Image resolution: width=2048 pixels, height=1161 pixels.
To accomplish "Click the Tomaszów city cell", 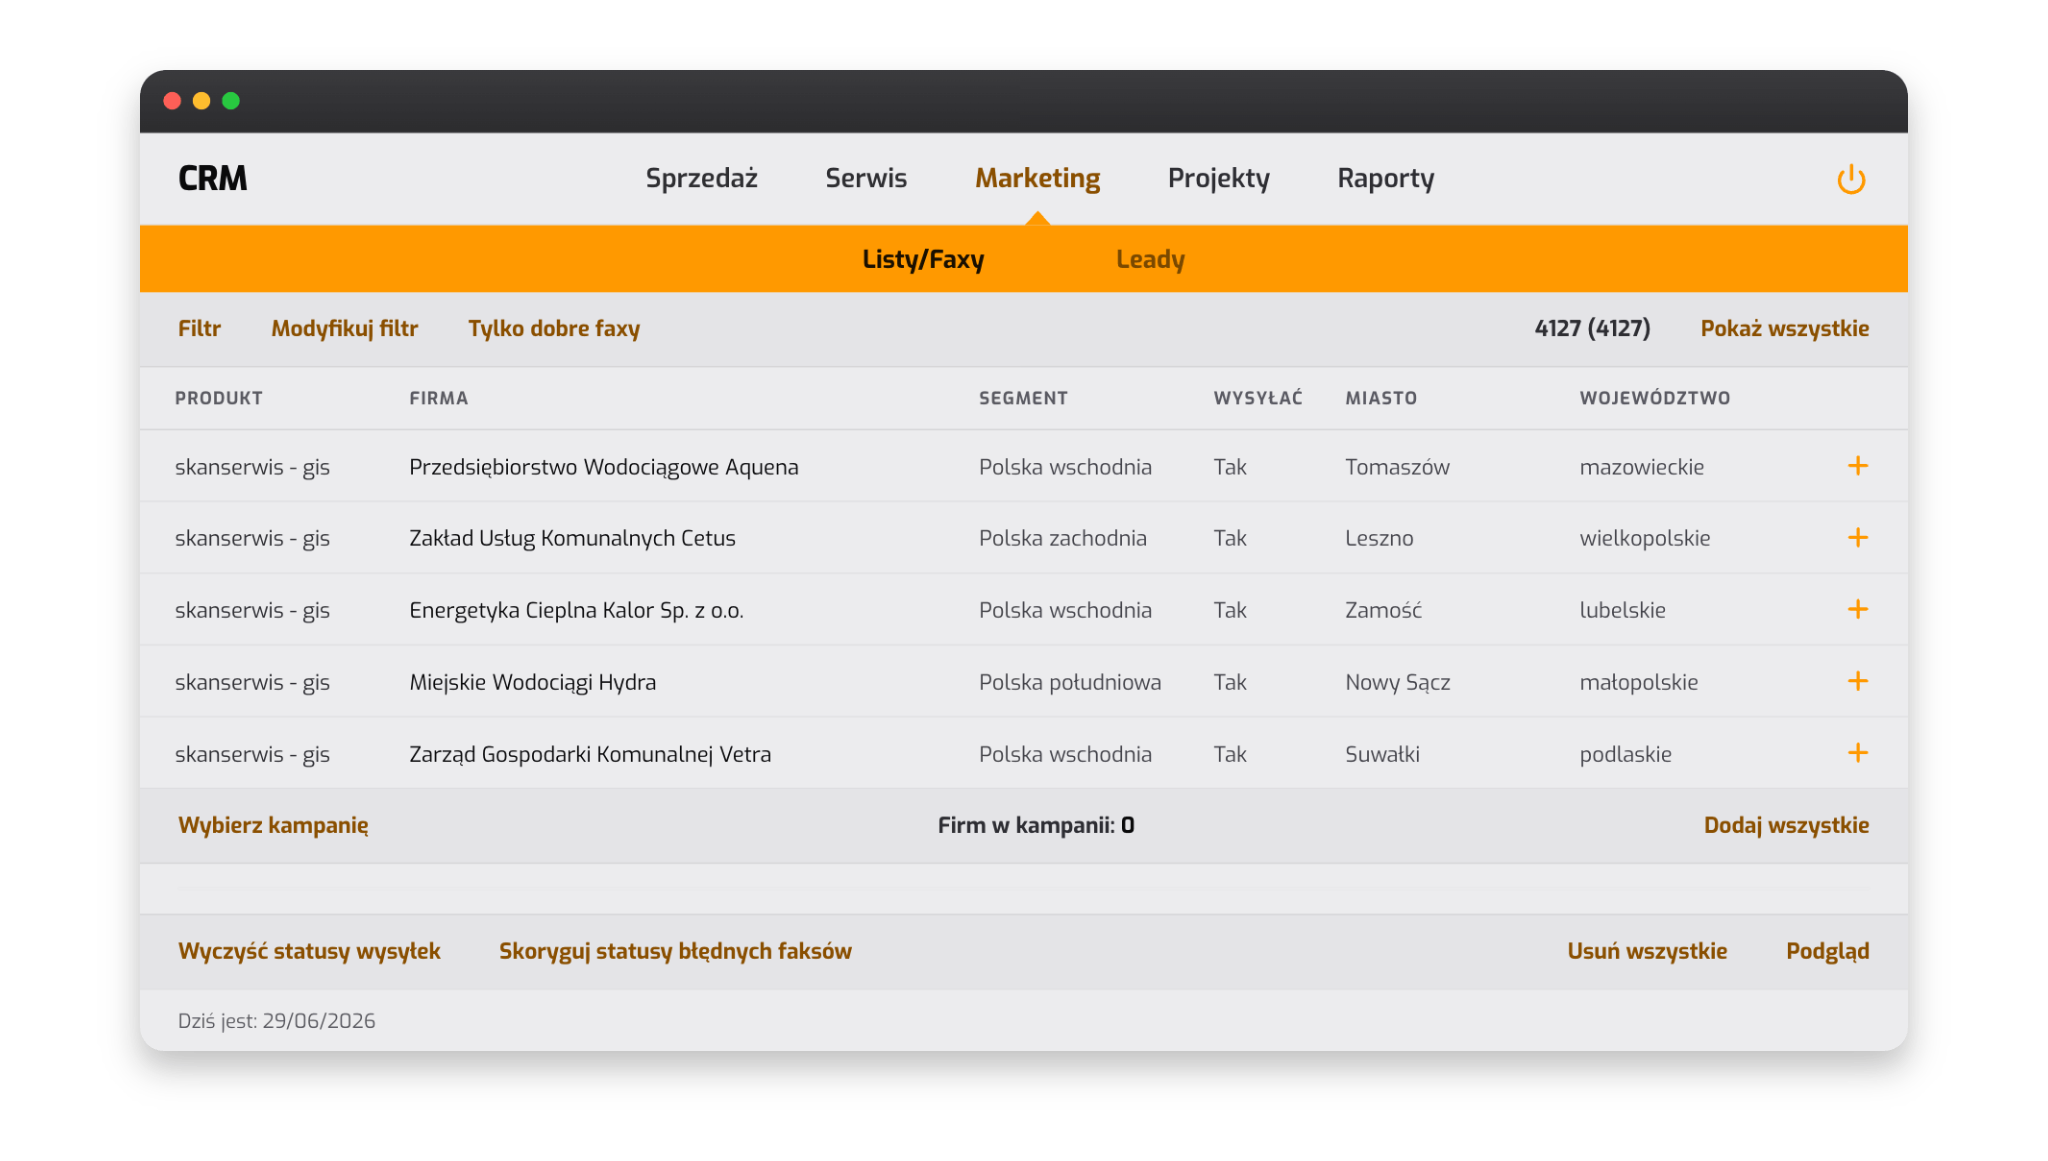I will [x=1397, y=467].
